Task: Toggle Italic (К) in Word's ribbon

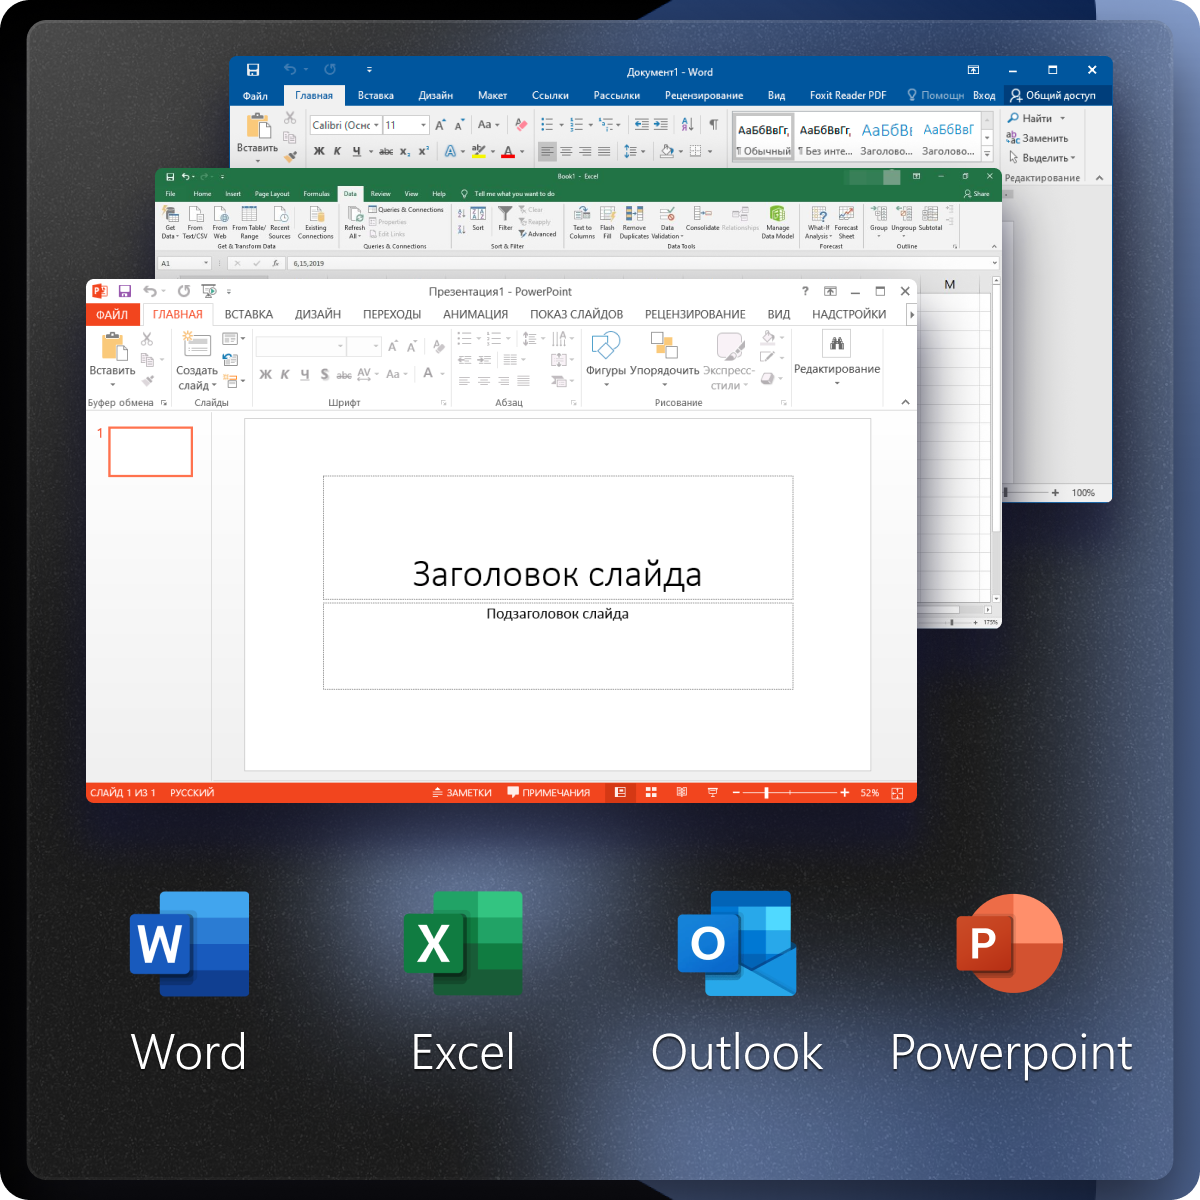Action: coord(337,151)
